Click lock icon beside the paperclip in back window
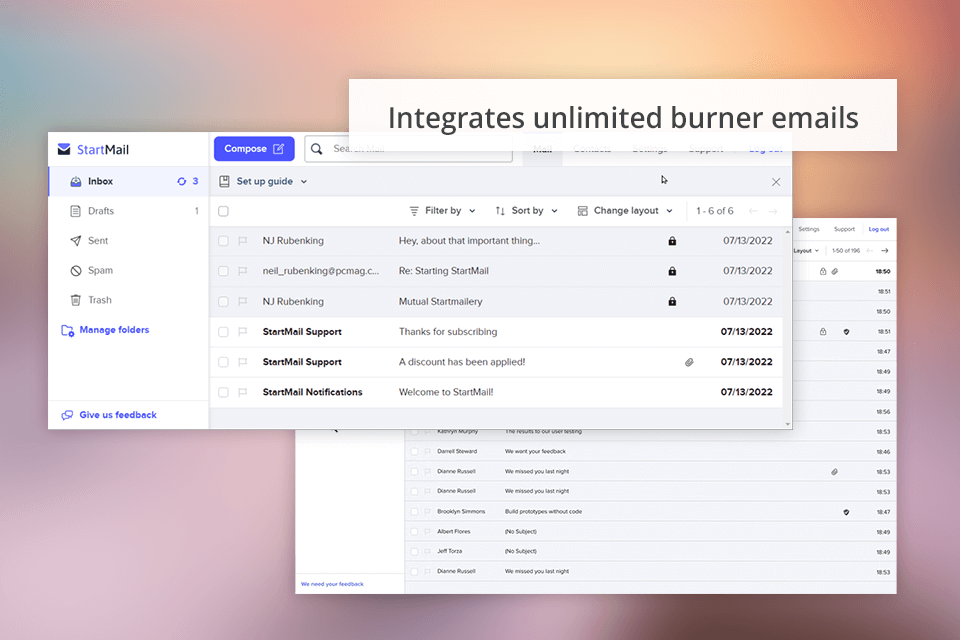 click(x=823, y=271)
